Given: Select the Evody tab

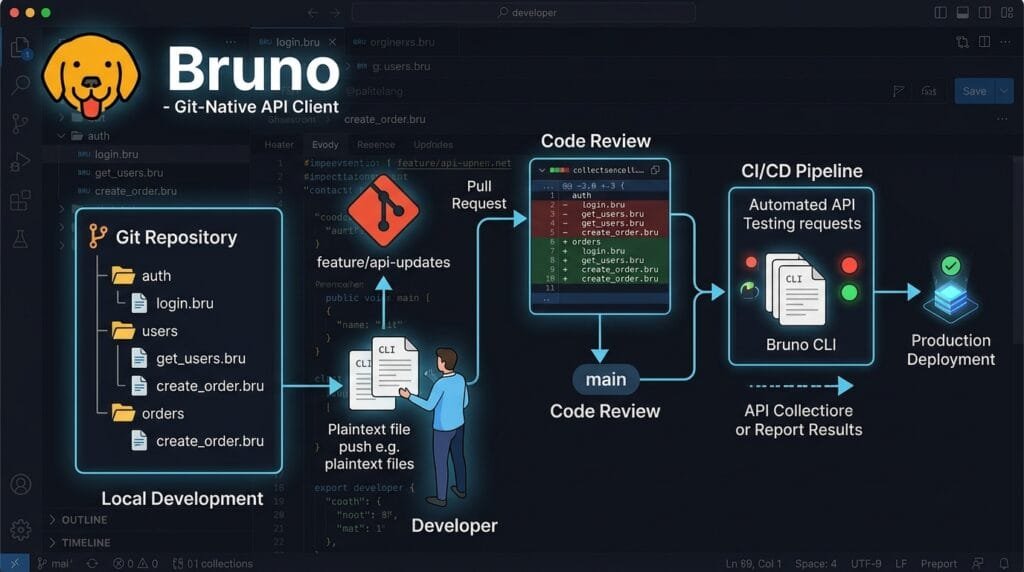Looking at the screenshot, I should click(x=325, y=144).
